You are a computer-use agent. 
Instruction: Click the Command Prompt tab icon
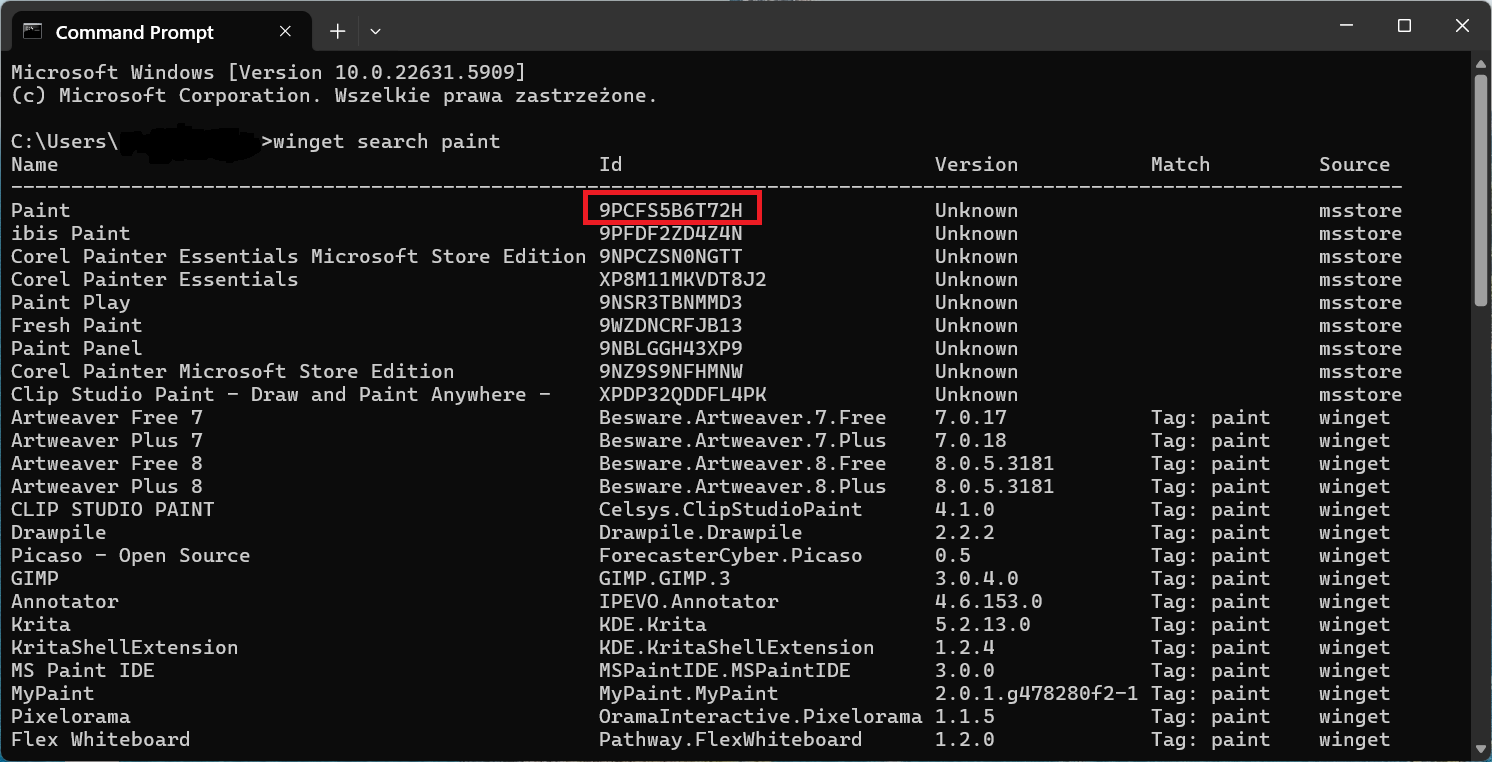point(33,32)
